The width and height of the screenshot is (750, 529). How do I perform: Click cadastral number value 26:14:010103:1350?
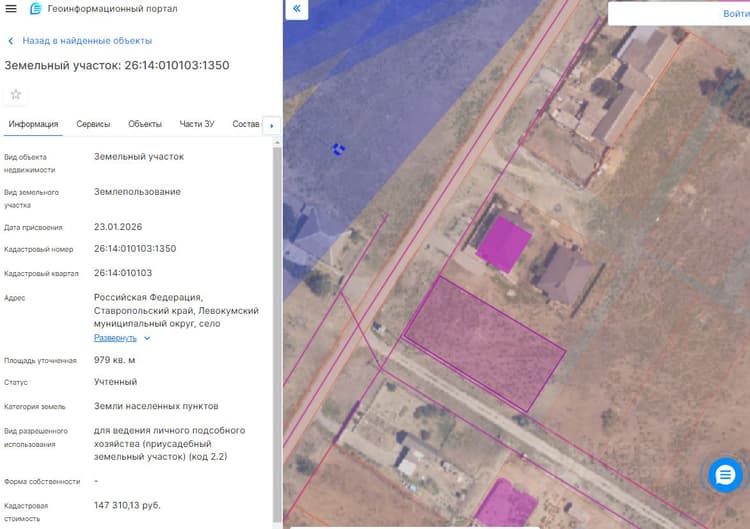(135, 249)
